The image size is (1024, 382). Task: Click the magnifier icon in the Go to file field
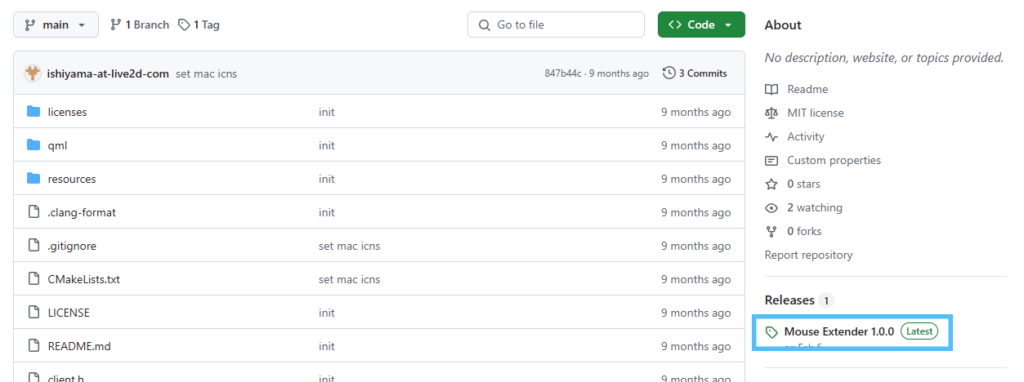[484, 25]
